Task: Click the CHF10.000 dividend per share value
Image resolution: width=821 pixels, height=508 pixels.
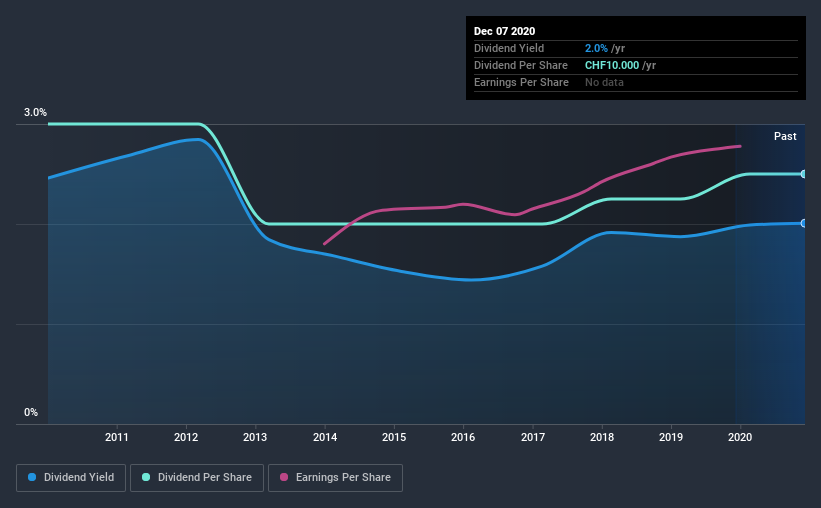Action: [612, 65]
